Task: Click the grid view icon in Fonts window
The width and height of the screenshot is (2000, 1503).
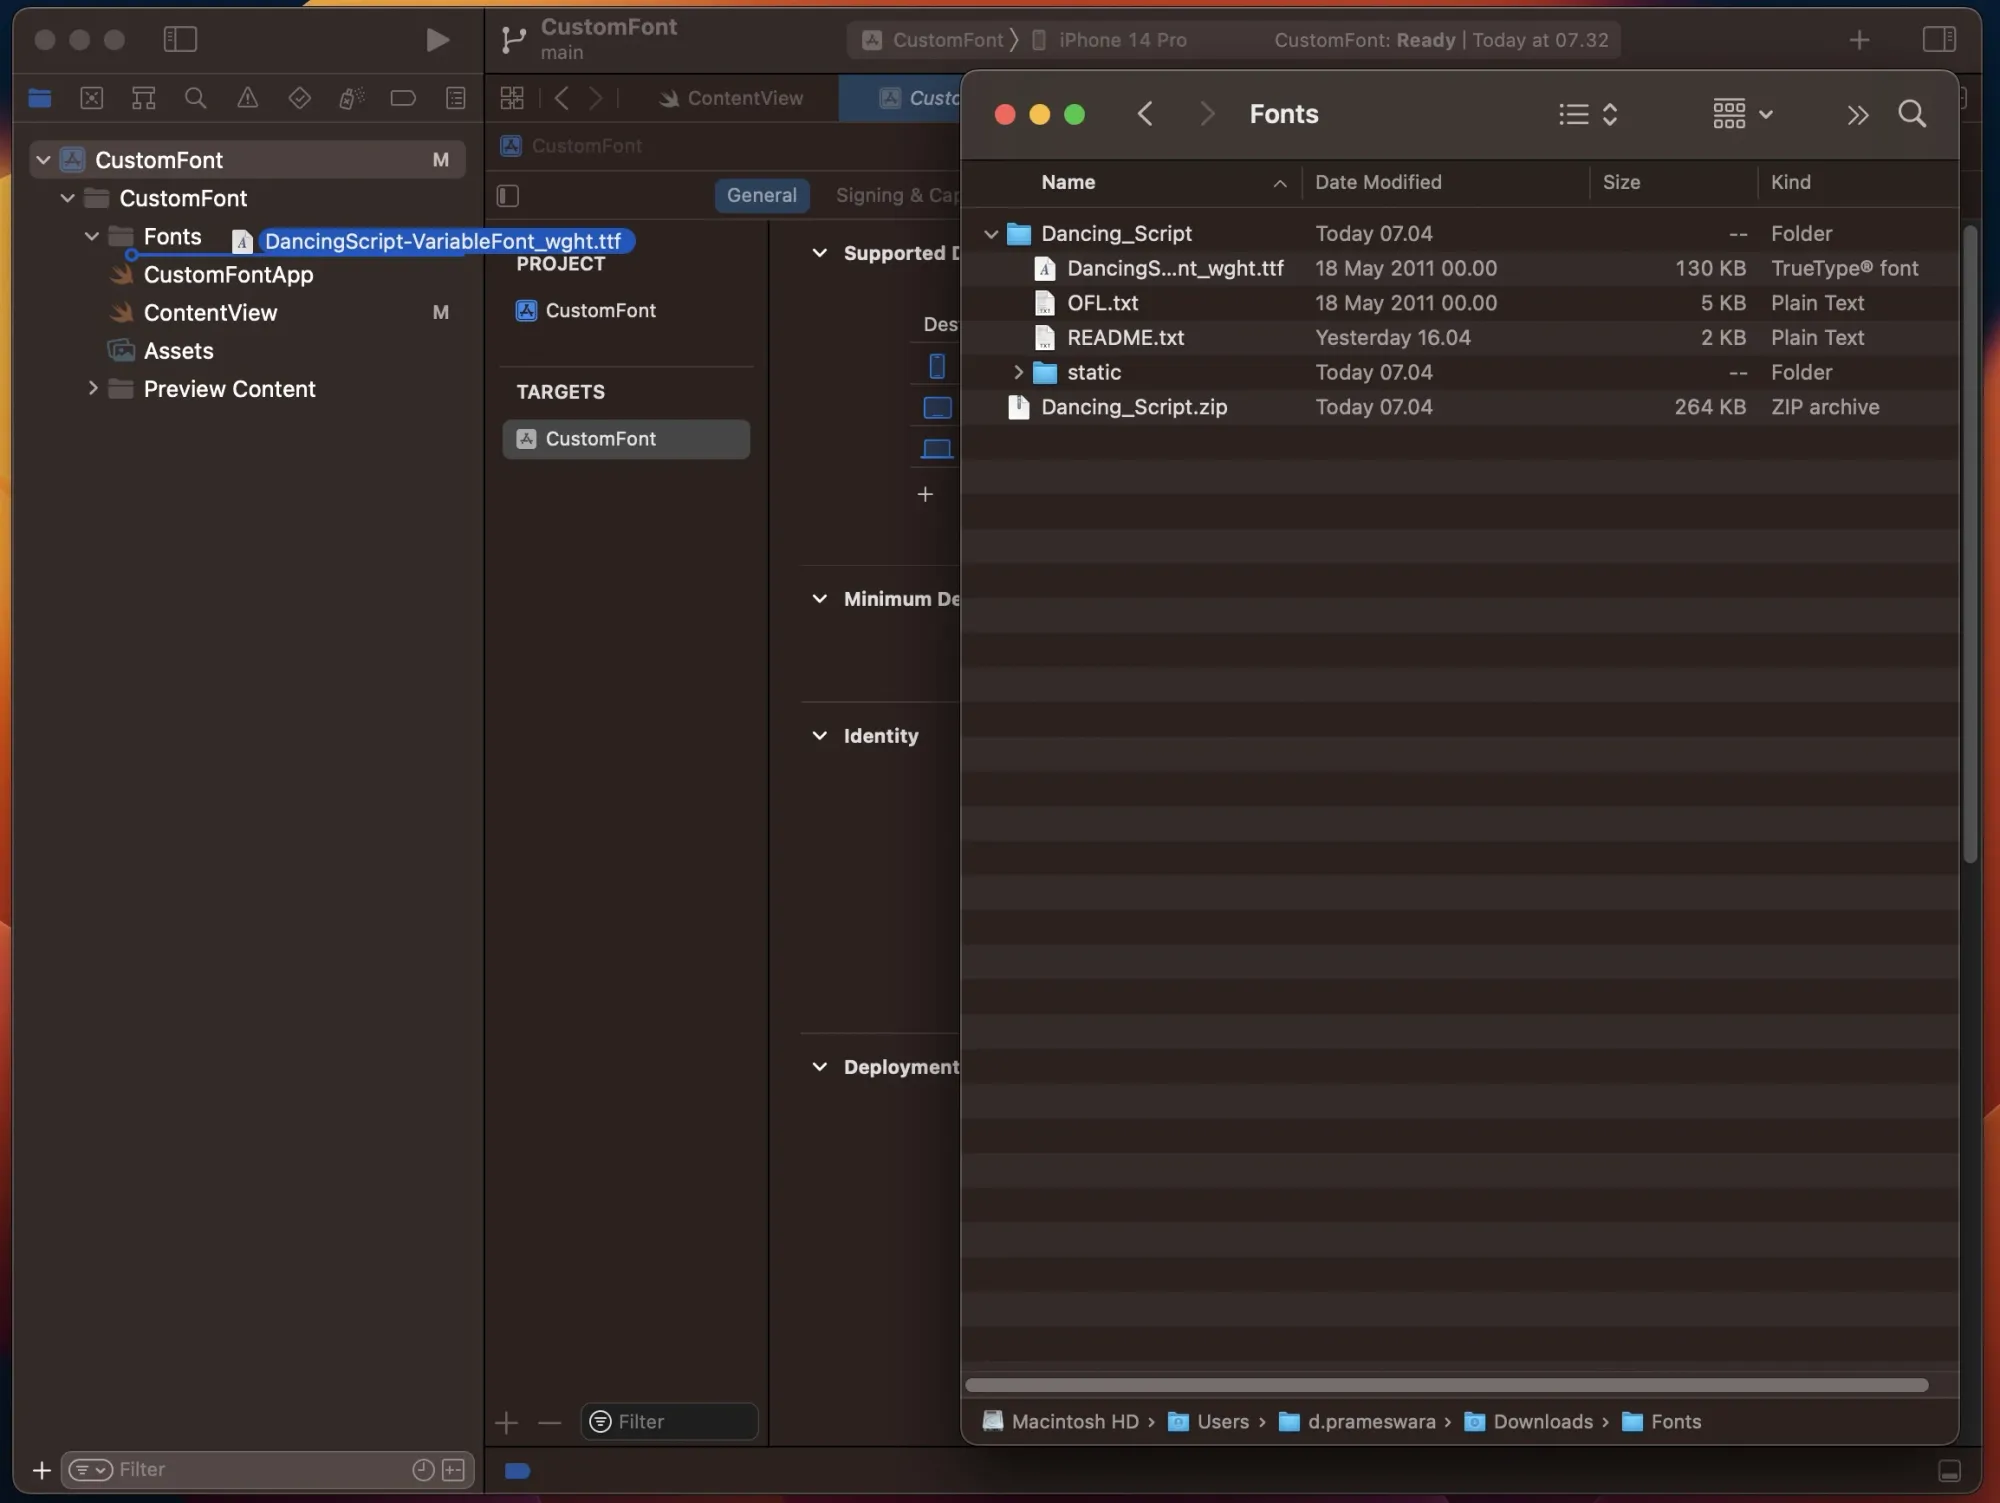Action: tap(1728, 114)
